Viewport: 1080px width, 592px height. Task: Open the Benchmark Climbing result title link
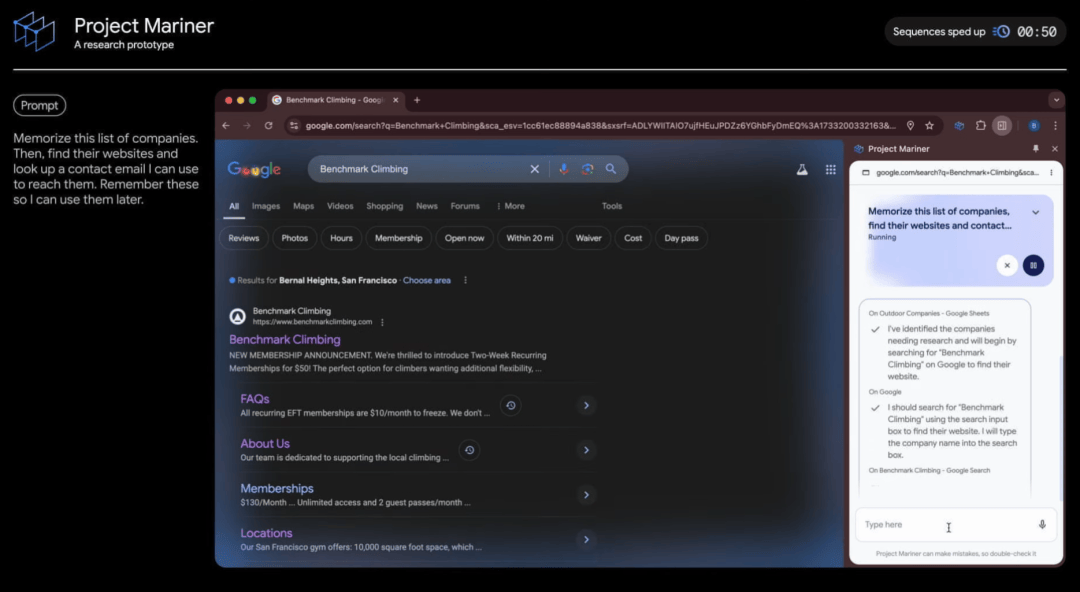pyautogui.click(x=284, y=340)
